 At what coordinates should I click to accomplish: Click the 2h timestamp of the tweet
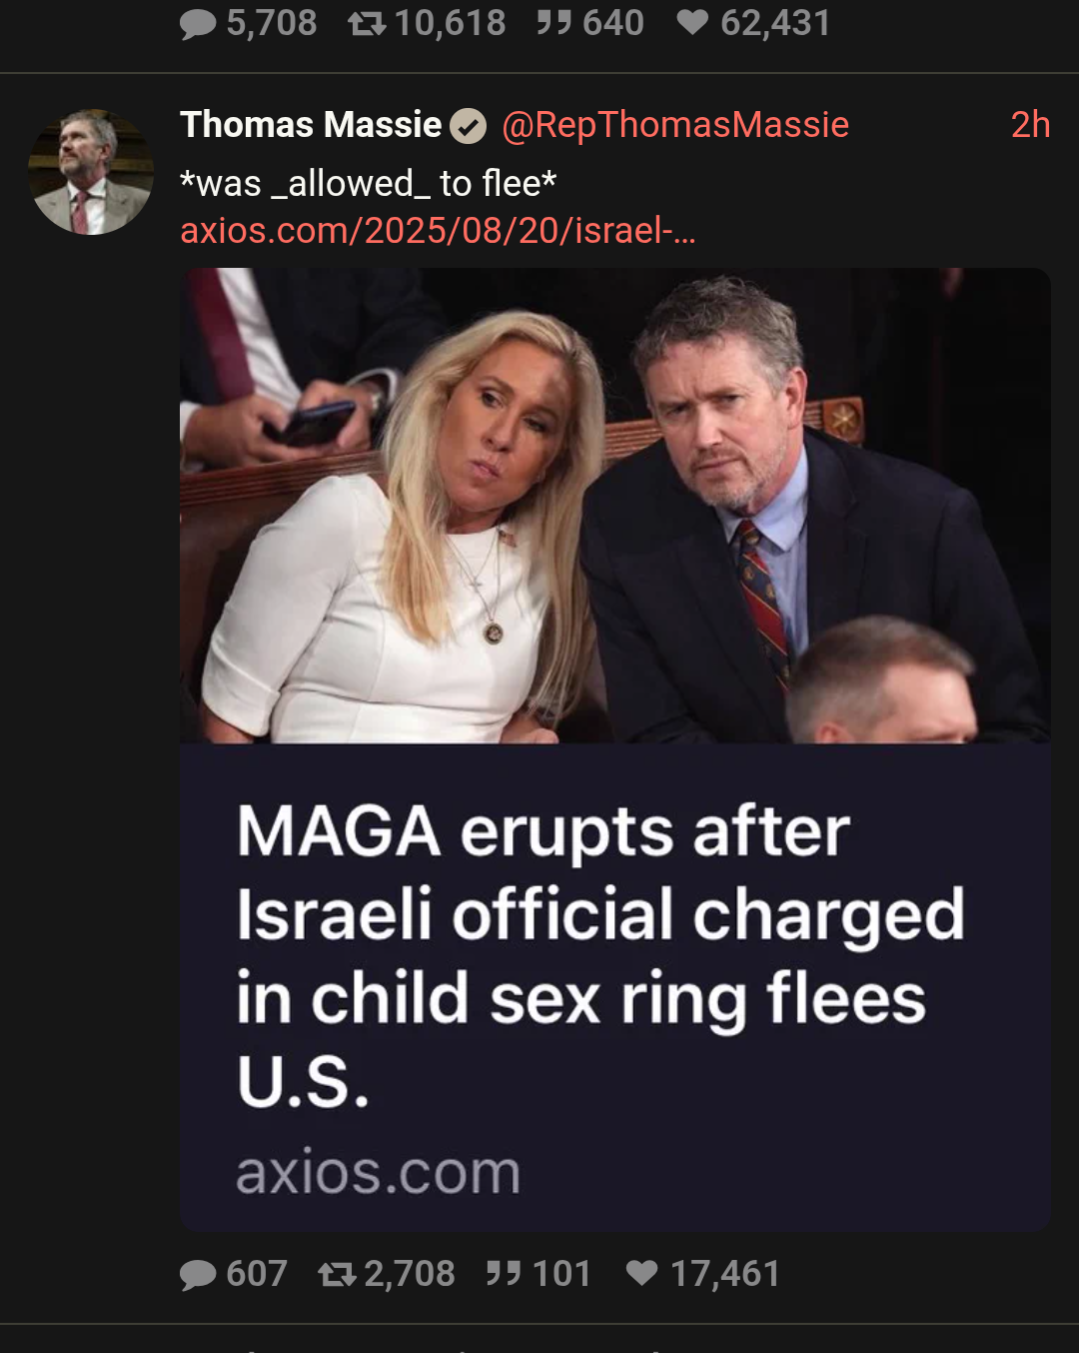1030,125
